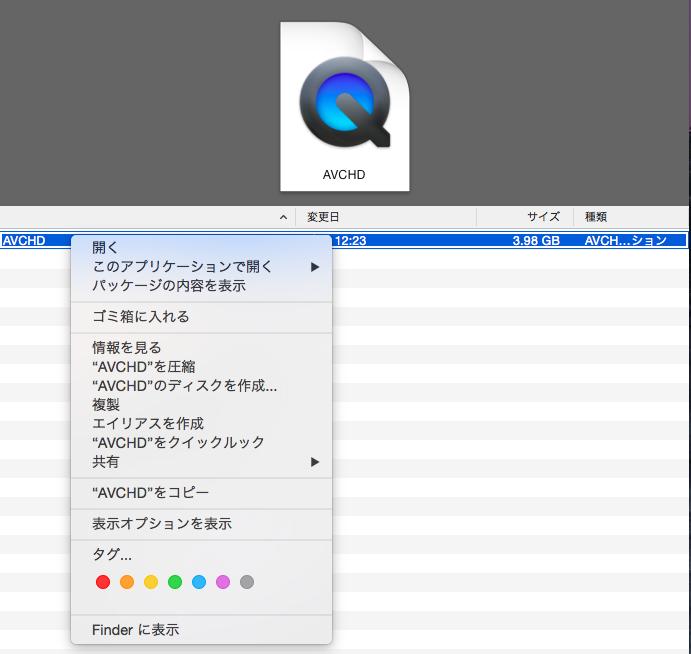
Task: Select the yellow tag color dot
Action: (x=151, y=582)
